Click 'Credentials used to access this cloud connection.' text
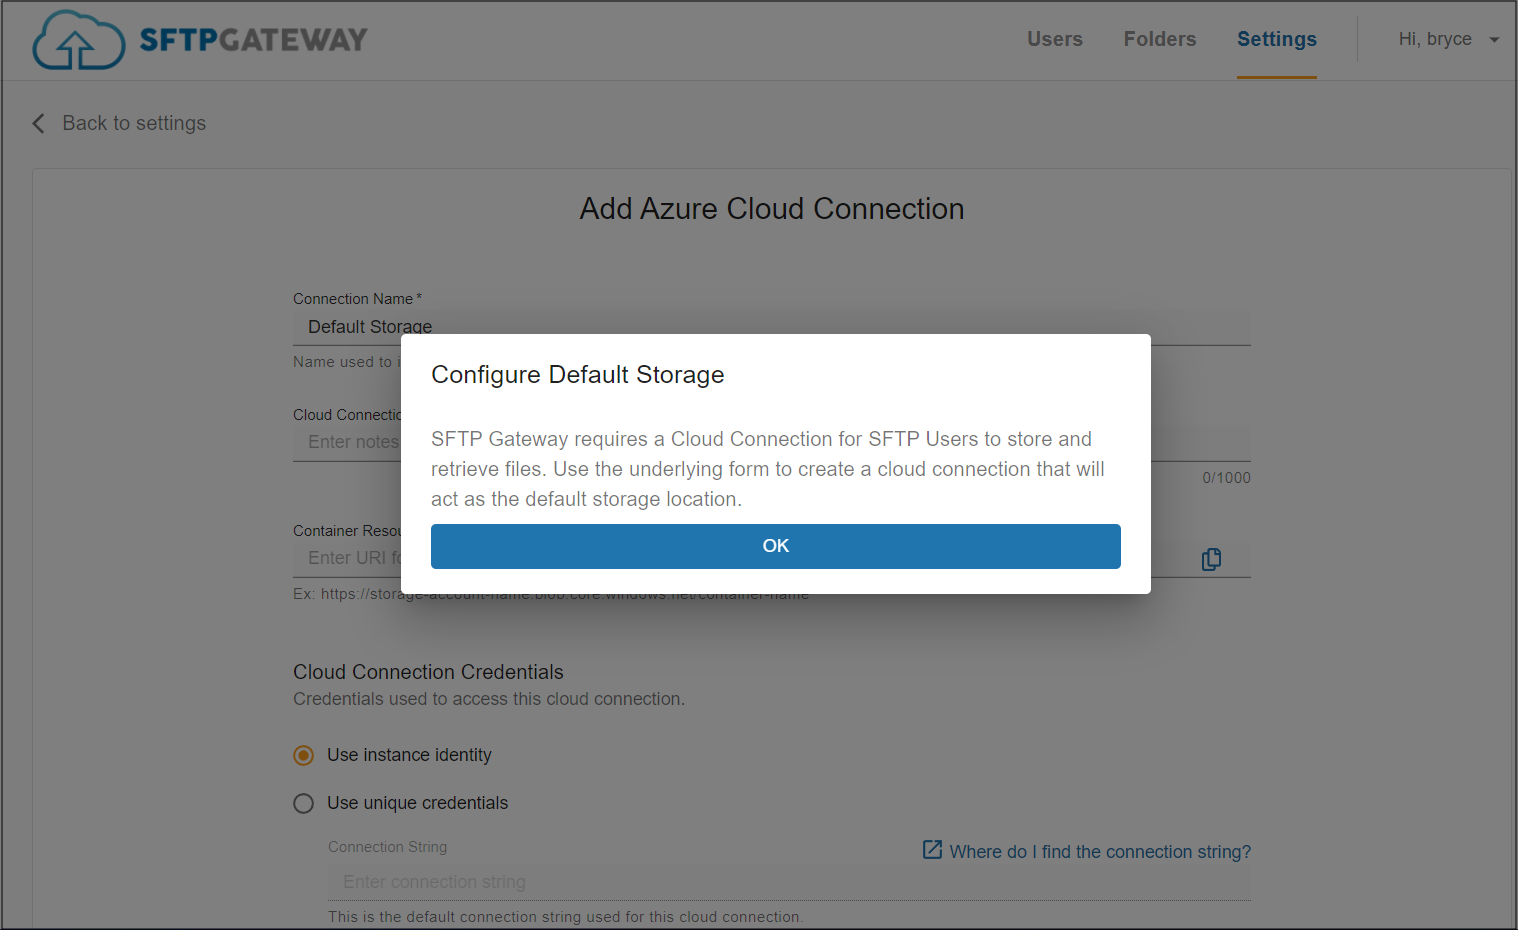The width and height of the screenshot is (1518, 930). (489, 699)
